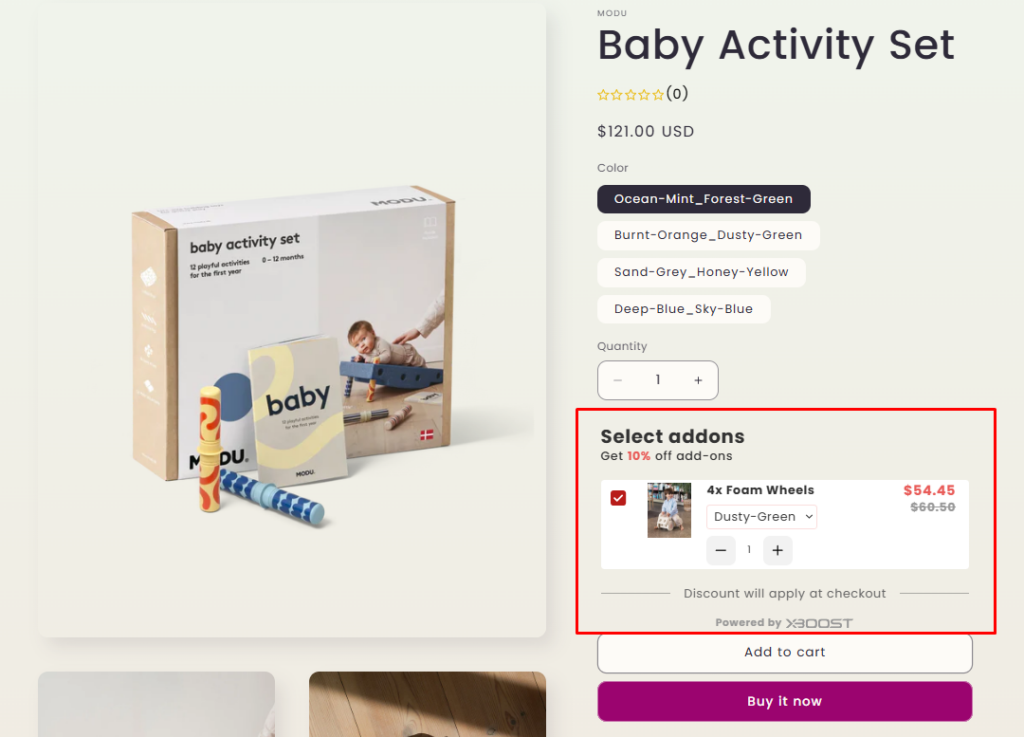Click the X-Boost logo
The width and height of the screenshot is (1024, 737).
coord(818,623)
